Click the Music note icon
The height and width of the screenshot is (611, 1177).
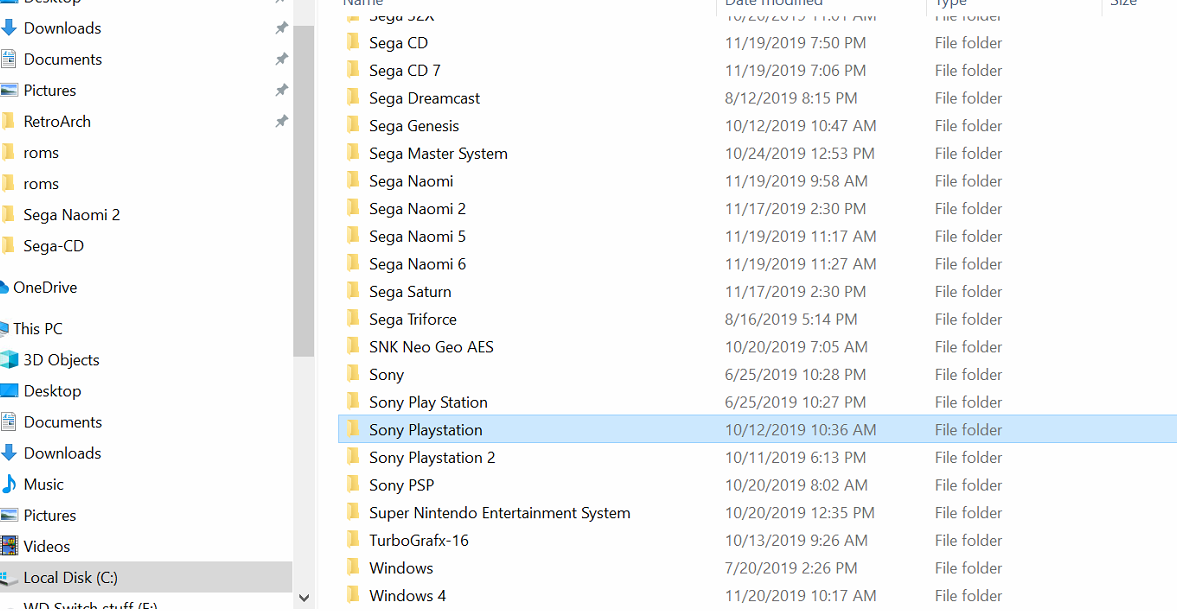[x=8, y=484]
